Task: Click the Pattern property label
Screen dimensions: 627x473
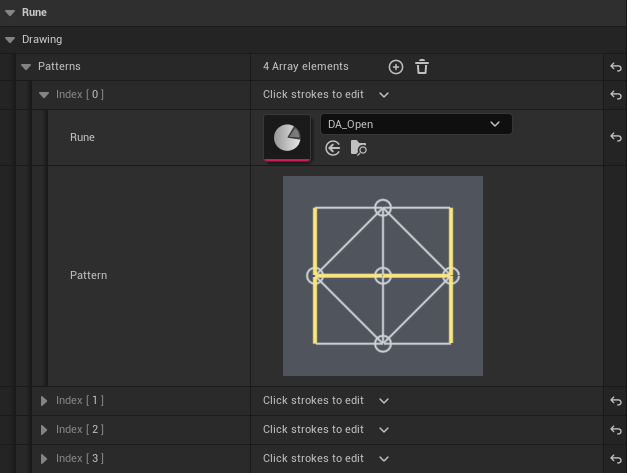Action: 88,275
